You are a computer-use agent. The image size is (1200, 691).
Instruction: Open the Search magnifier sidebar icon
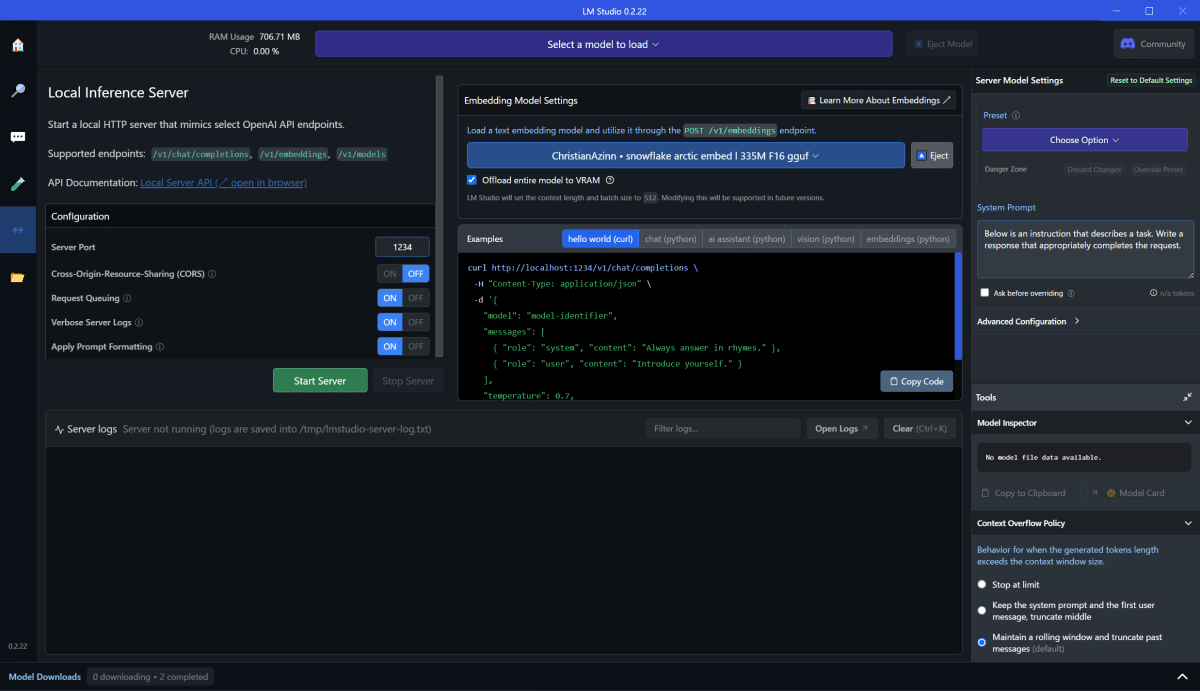click(17, 91)
